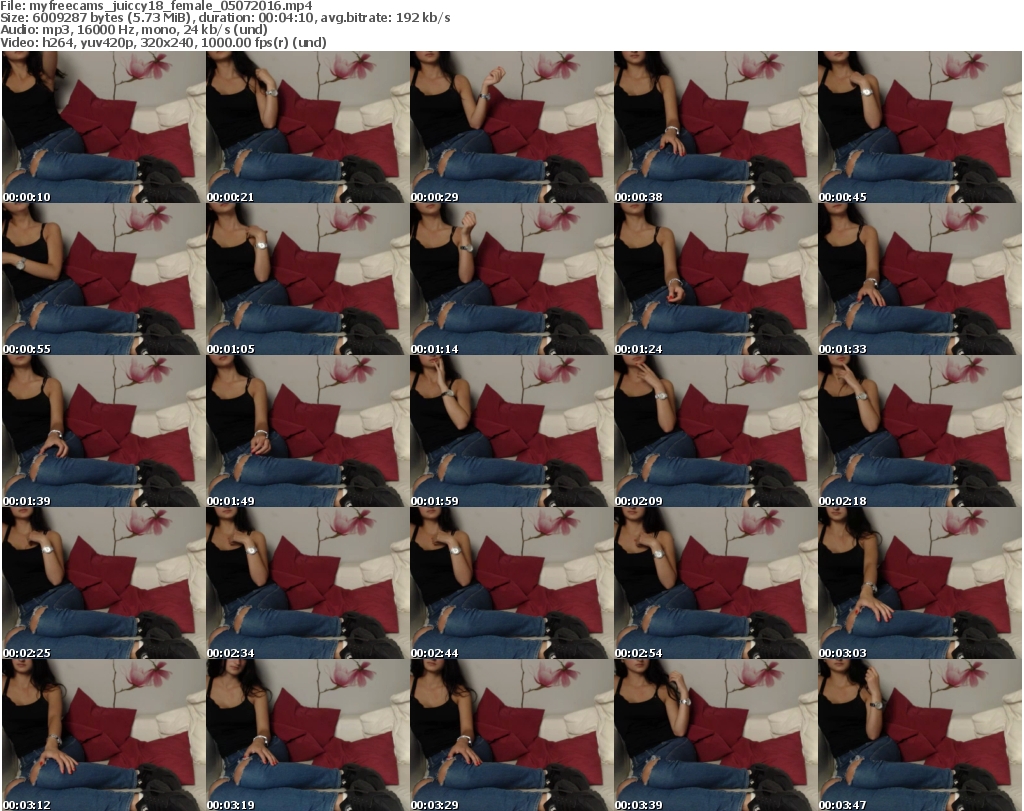The width and height of the screenshot is (1024, 811).
Task: Click the size text 6009287 bytes
Action: click(79, 18)
